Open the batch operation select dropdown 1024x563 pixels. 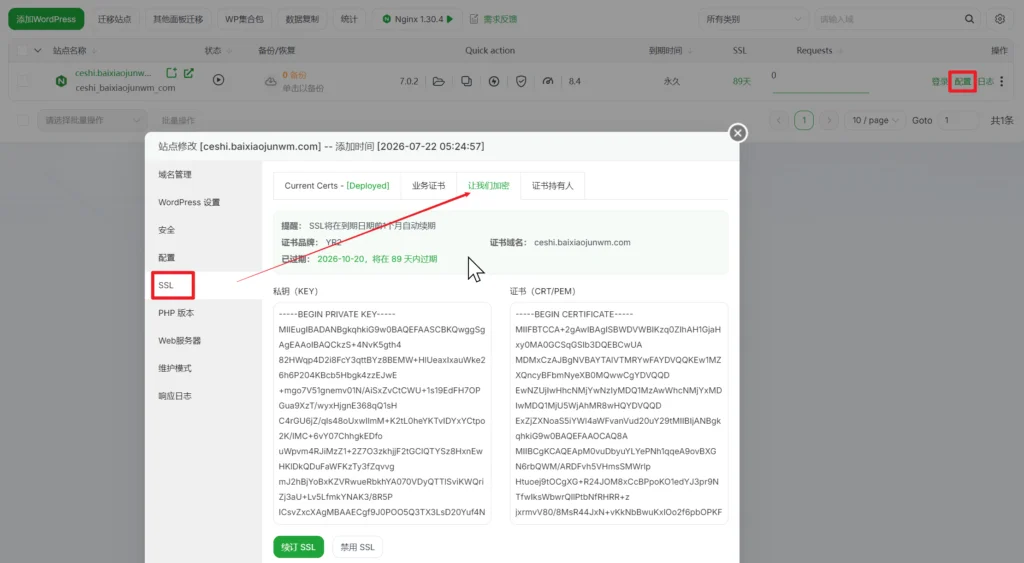pos(91,120)
